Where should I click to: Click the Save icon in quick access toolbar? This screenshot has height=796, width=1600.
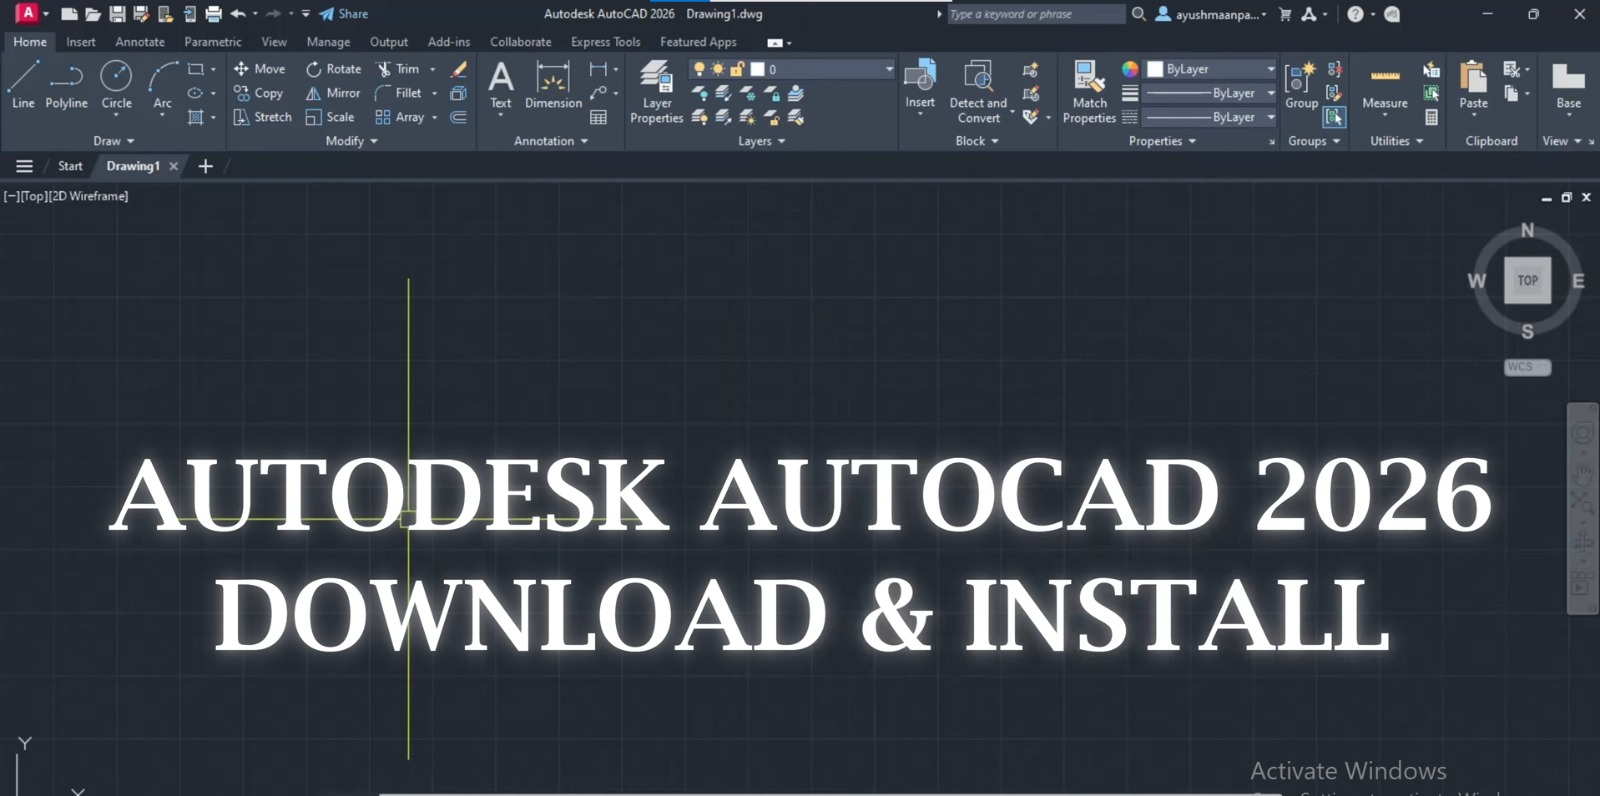(x=117, y=14)
